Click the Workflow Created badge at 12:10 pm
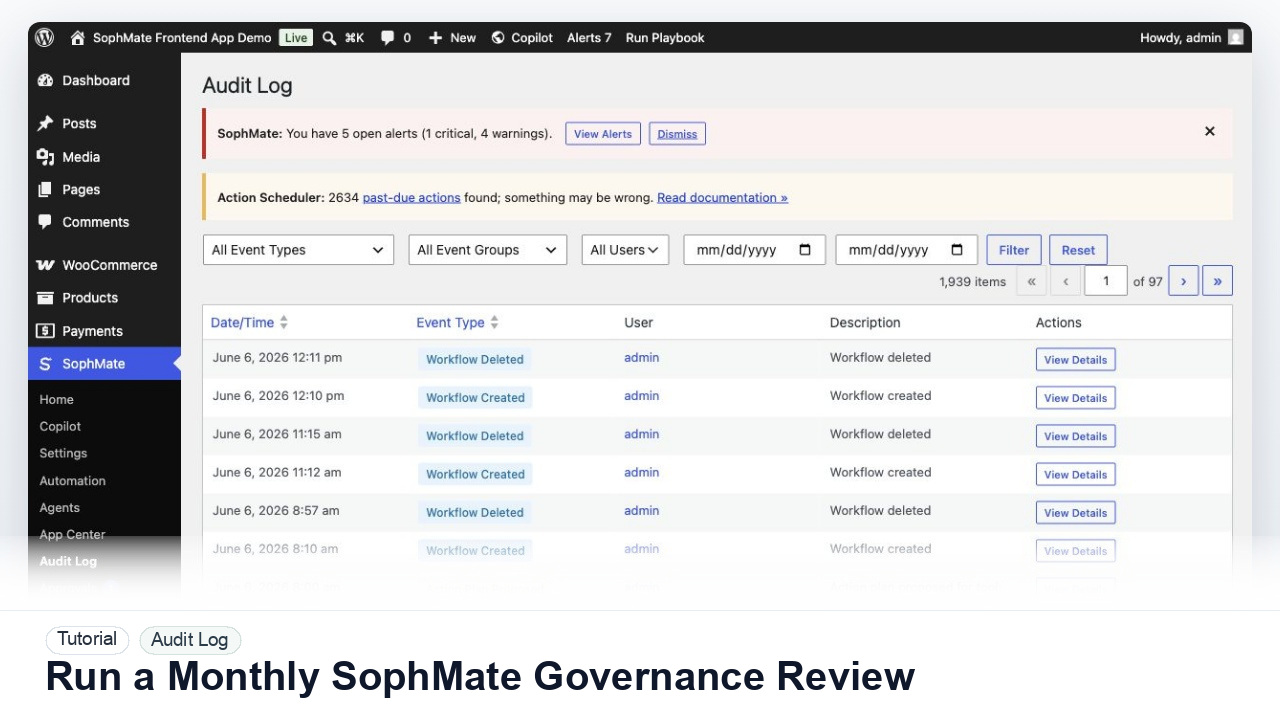The width and height of the screenshot is (1280, 720). 475,398
